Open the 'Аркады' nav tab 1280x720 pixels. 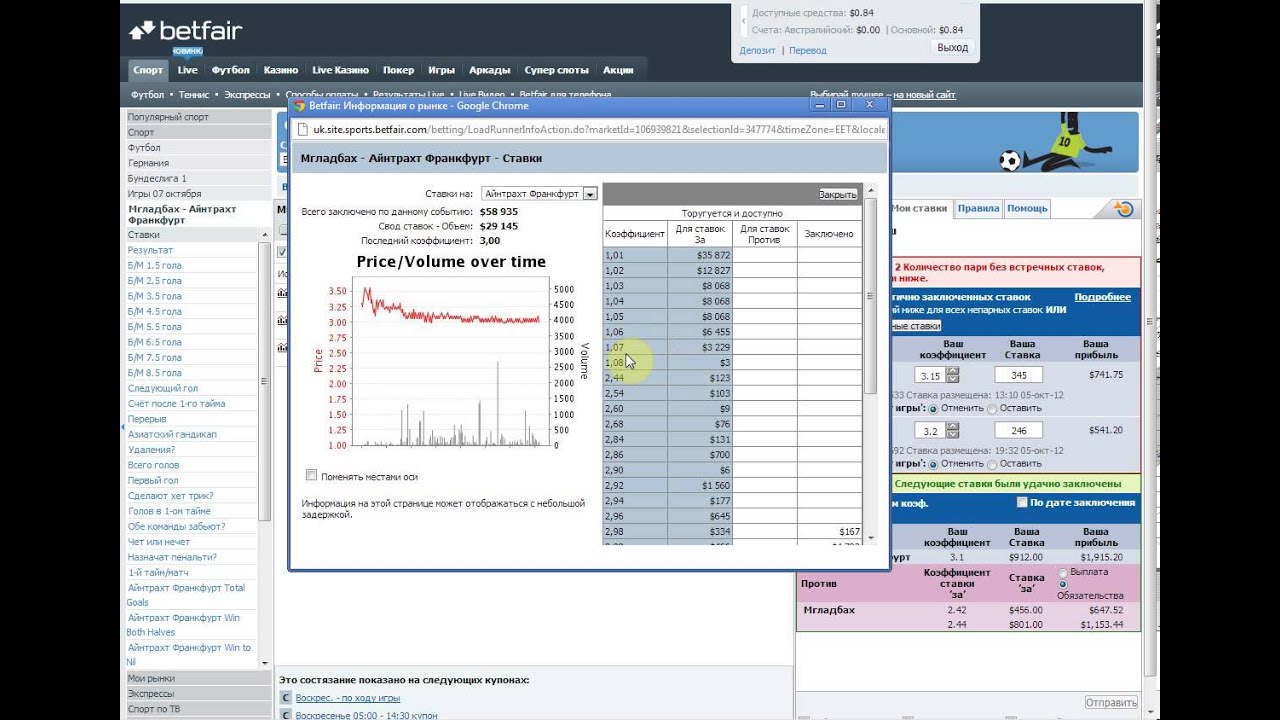click(x=490, y=70)
